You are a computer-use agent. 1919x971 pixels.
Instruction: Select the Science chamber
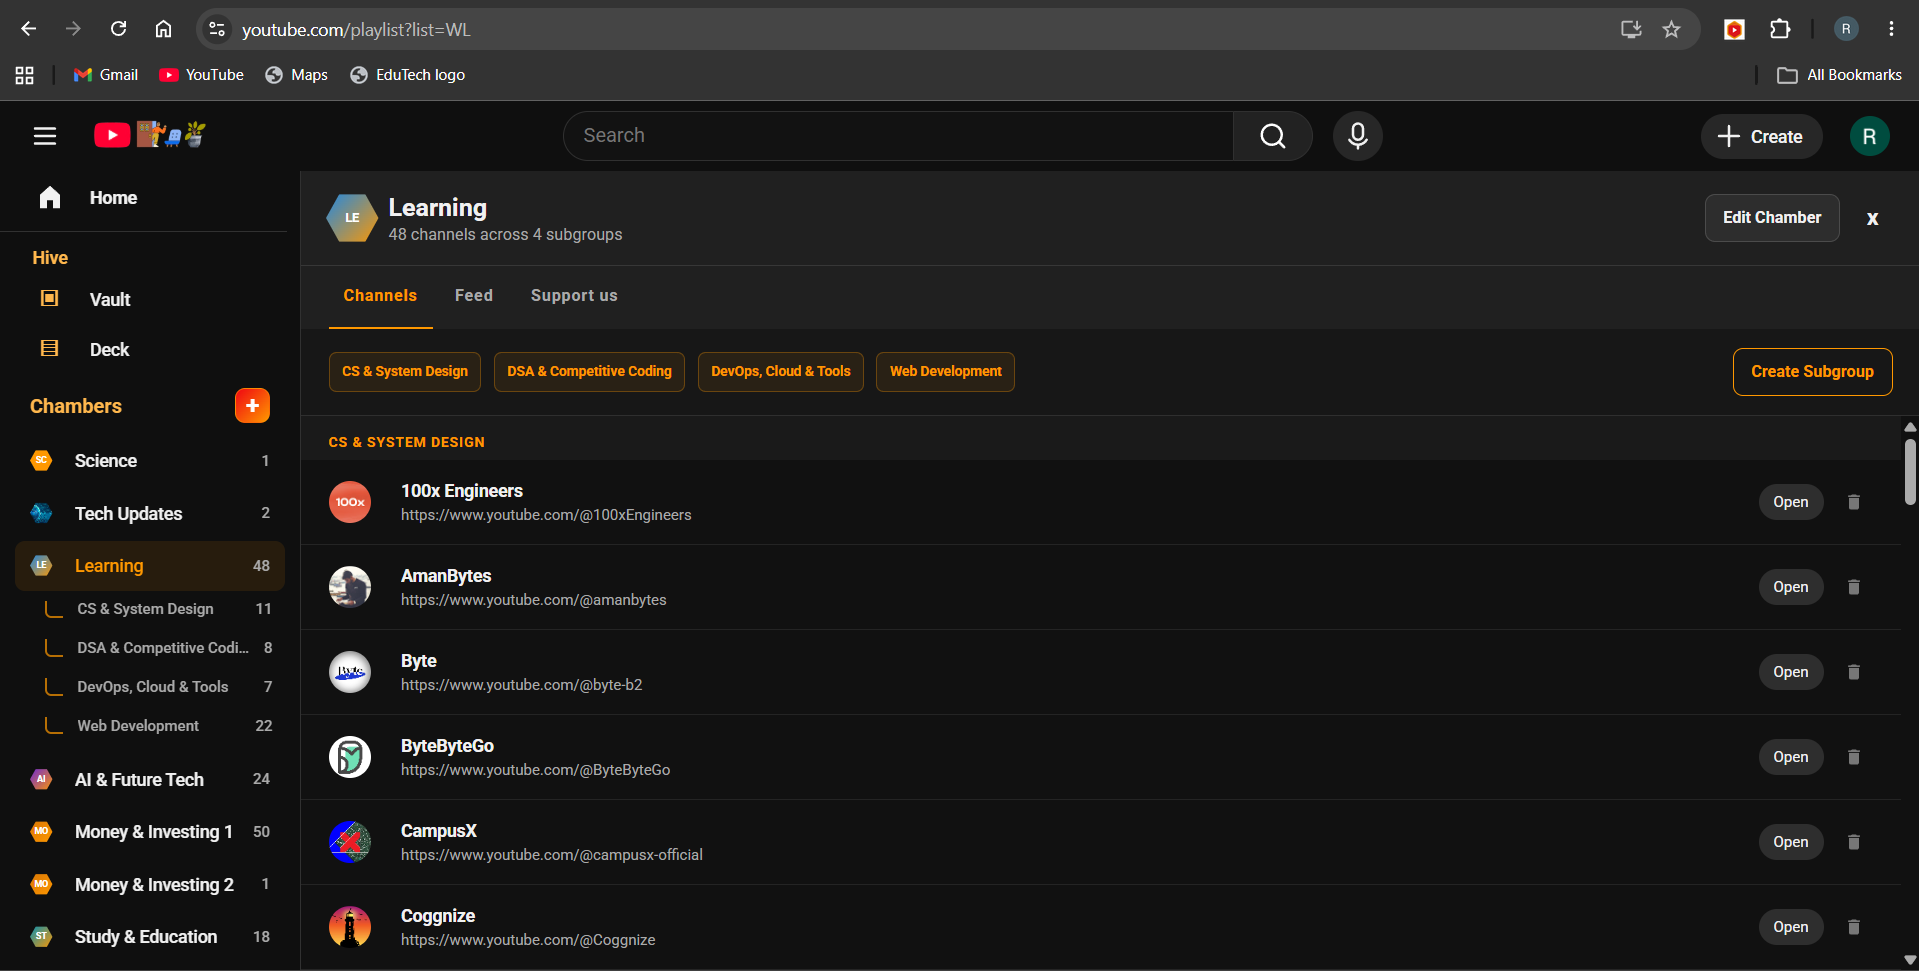pyautogui.click(x=150, y=461)
